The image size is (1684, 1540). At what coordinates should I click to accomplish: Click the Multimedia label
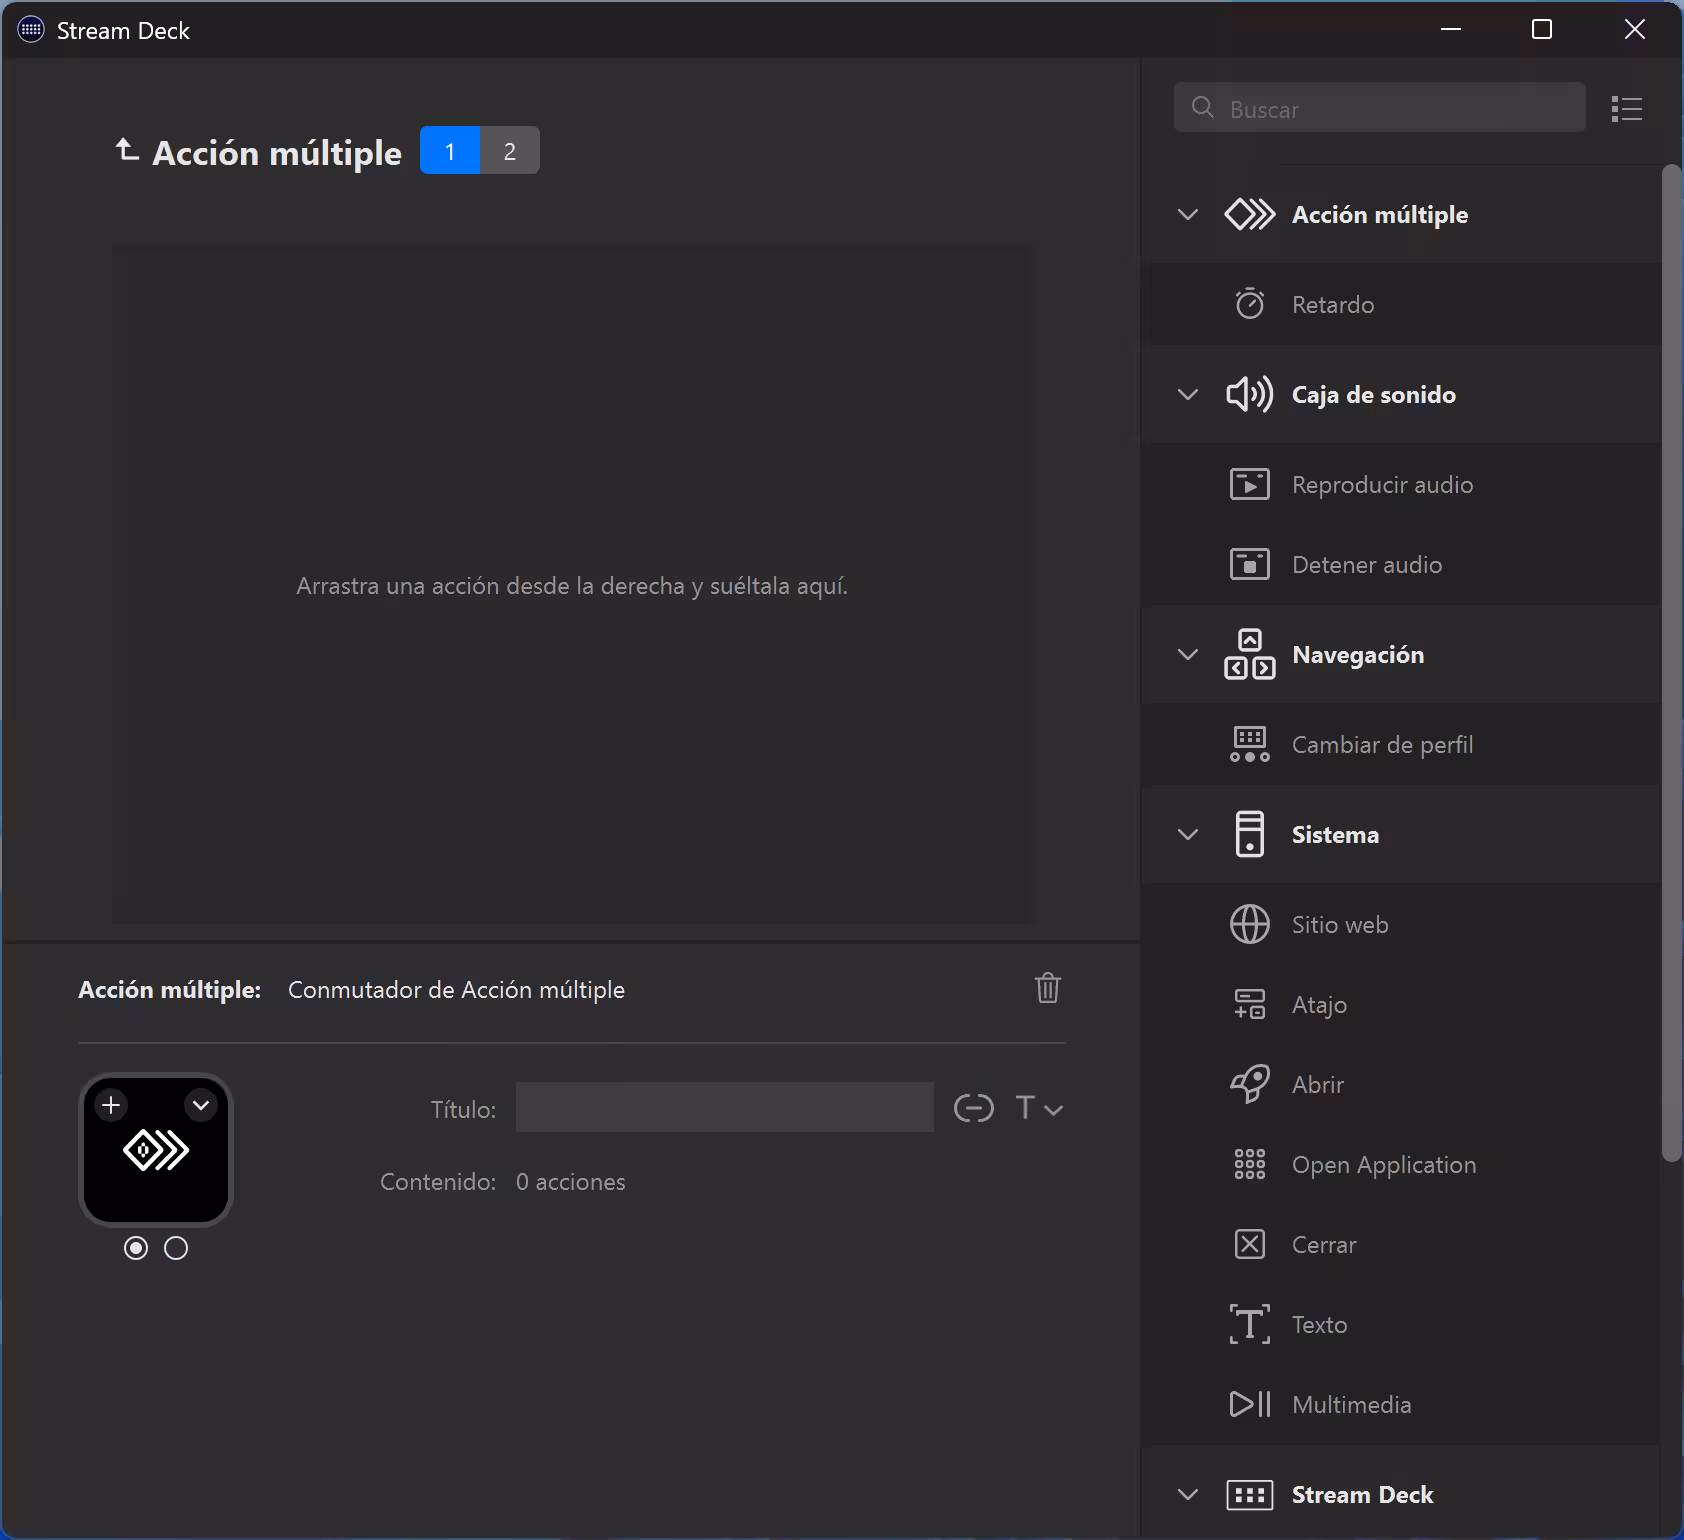coord(1352,1404)
